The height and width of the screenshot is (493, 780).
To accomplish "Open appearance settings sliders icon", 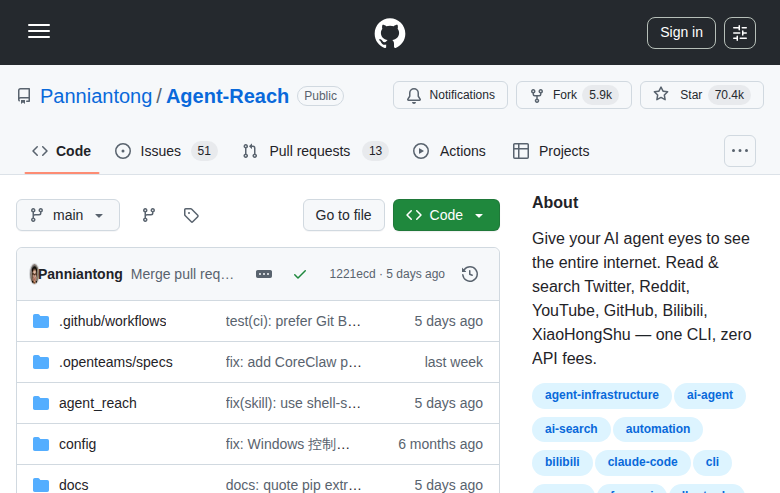I will pyautogui.click(x=740, y=33).
